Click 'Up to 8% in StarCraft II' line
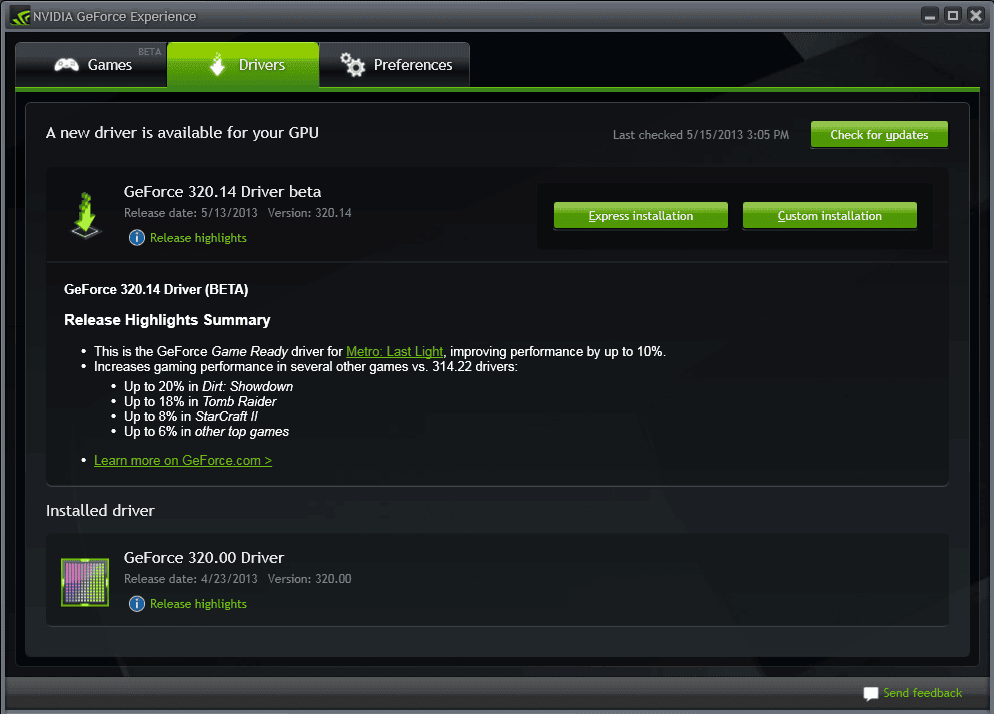994x714 pixels. click(x=191, y=417)
